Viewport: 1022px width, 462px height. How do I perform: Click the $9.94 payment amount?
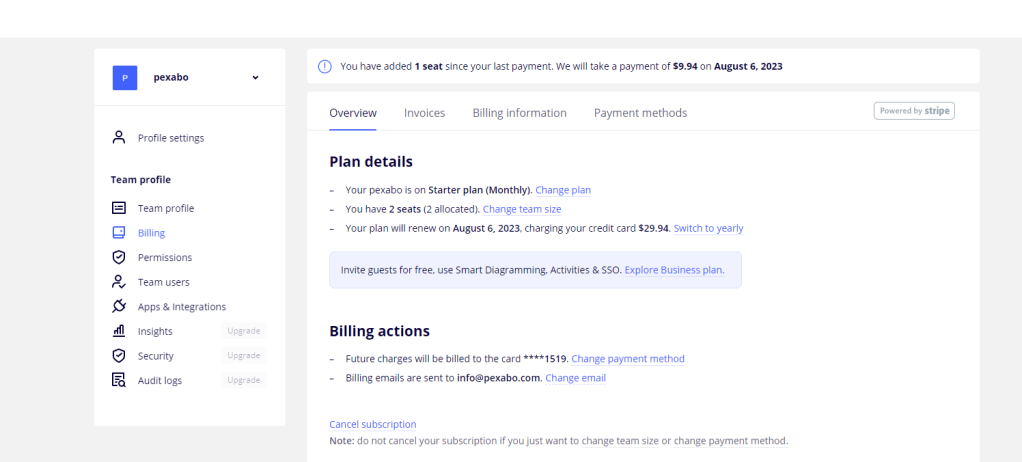coord(685,66)
